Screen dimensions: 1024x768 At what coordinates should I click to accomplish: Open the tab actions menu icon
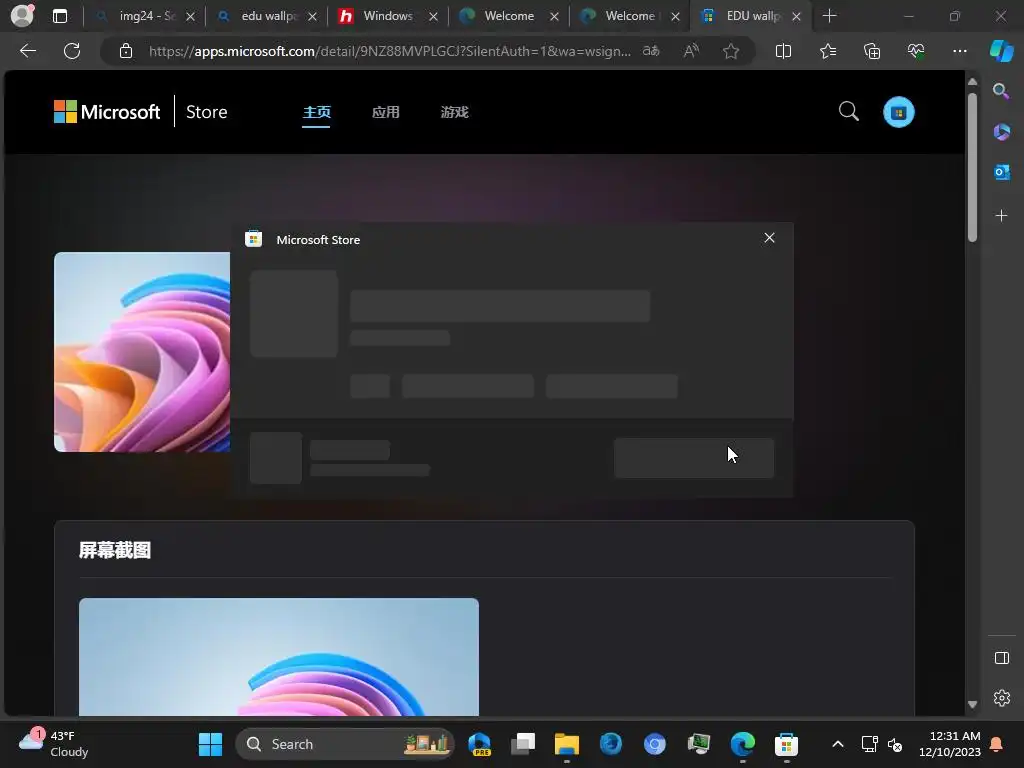59,16
